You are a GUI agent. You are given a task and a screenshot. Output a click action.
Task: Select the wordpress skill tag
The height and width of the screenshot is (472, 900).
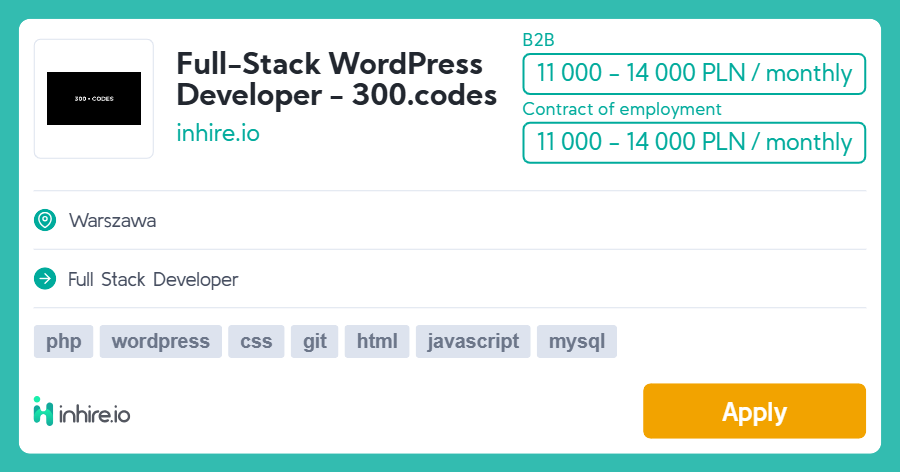(x=161, y=341)
